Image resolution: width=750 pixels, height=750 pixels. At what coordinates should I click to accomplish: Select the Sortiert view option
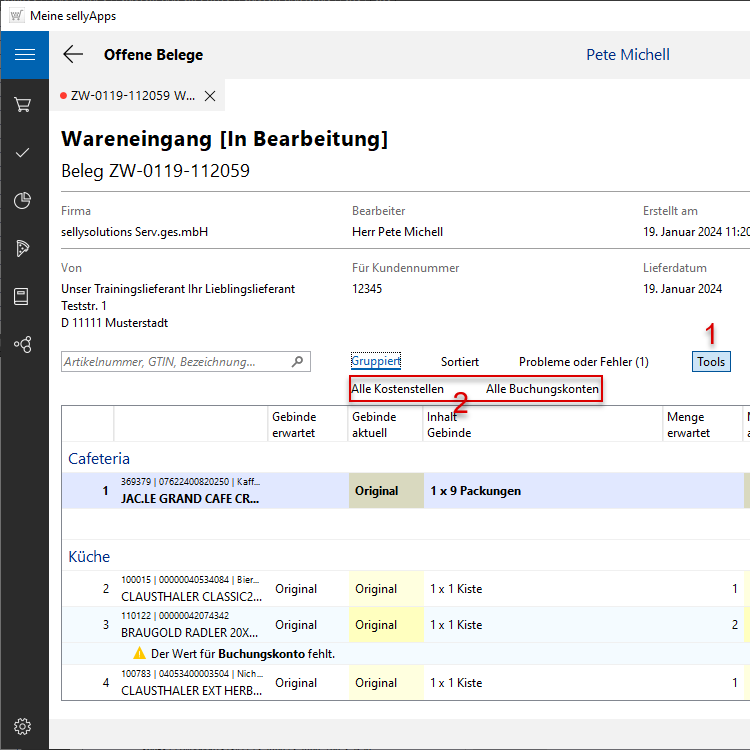(x=460, y=362)
